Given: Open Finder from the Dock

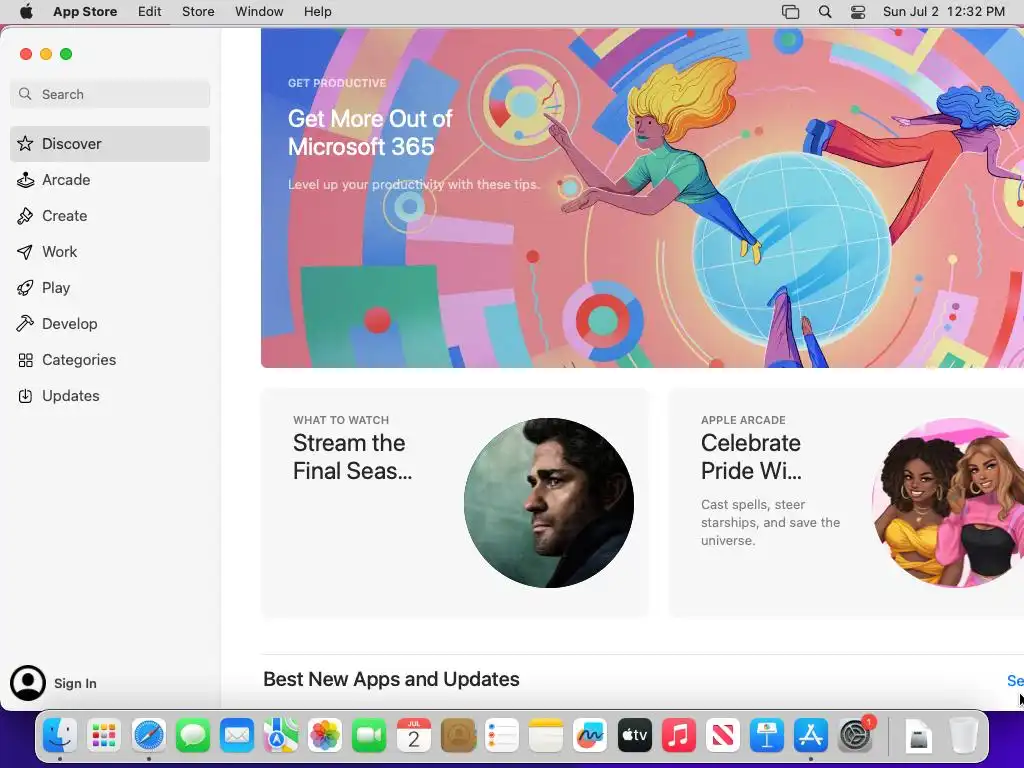Looking at the screenshot, I should coord(59,736).
